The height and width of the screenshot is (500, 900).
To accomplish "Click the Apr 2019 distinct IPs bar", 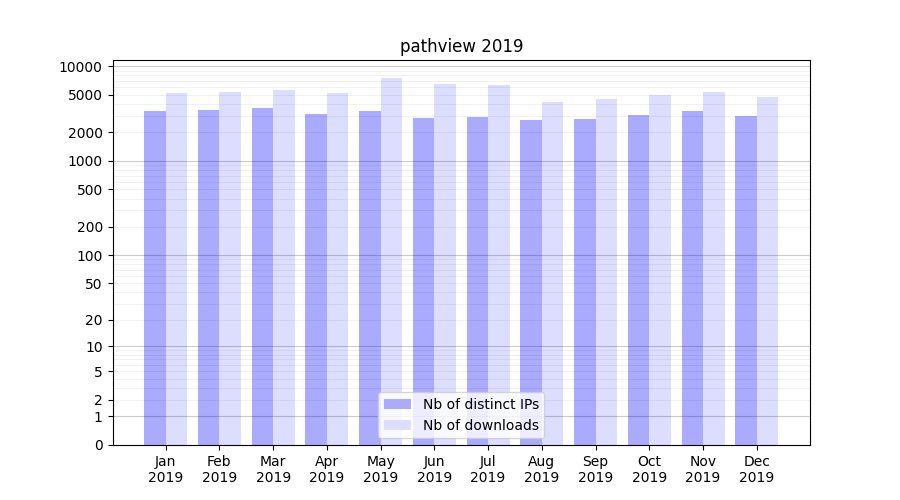I will click(x=316, y=279).
